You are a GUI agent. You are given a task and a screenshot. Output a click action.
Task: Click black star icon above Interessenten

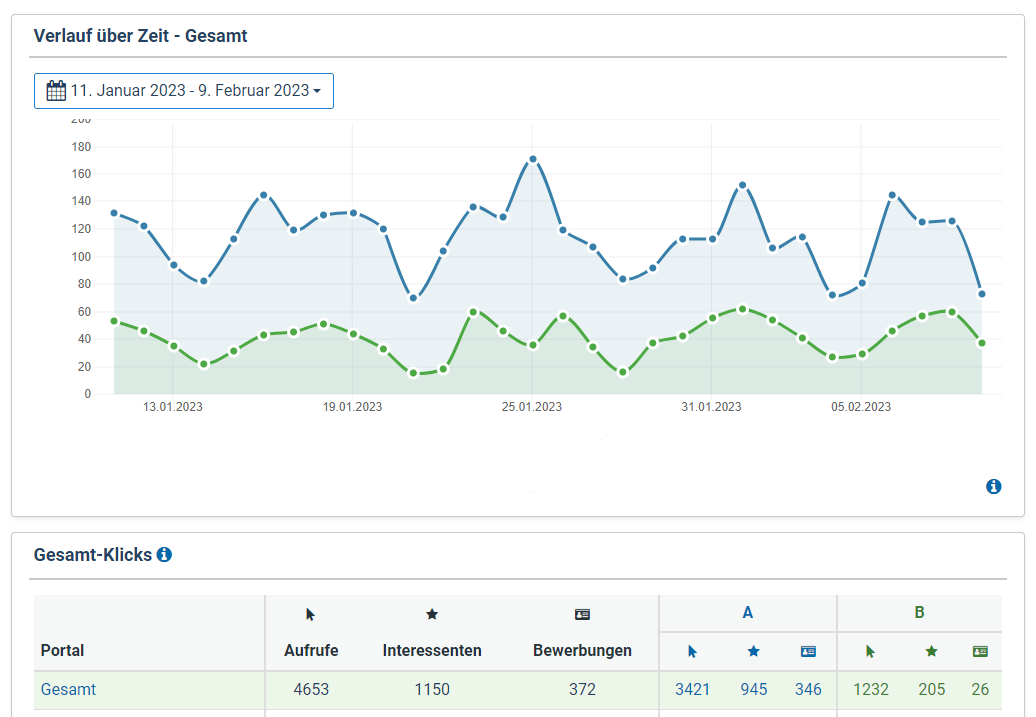pyautogui.click(x=432, y=615)
